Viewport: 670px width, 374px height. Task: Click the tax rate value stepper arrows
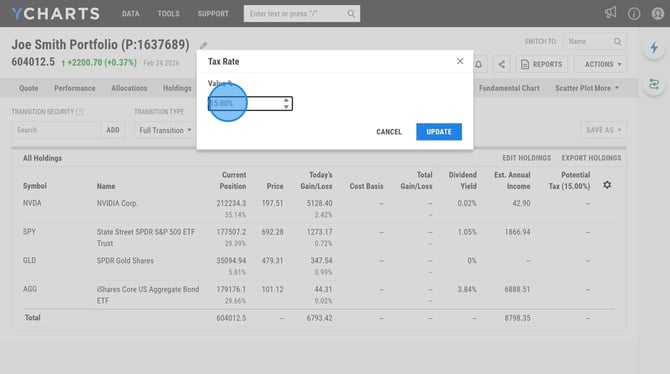(286, 103)
